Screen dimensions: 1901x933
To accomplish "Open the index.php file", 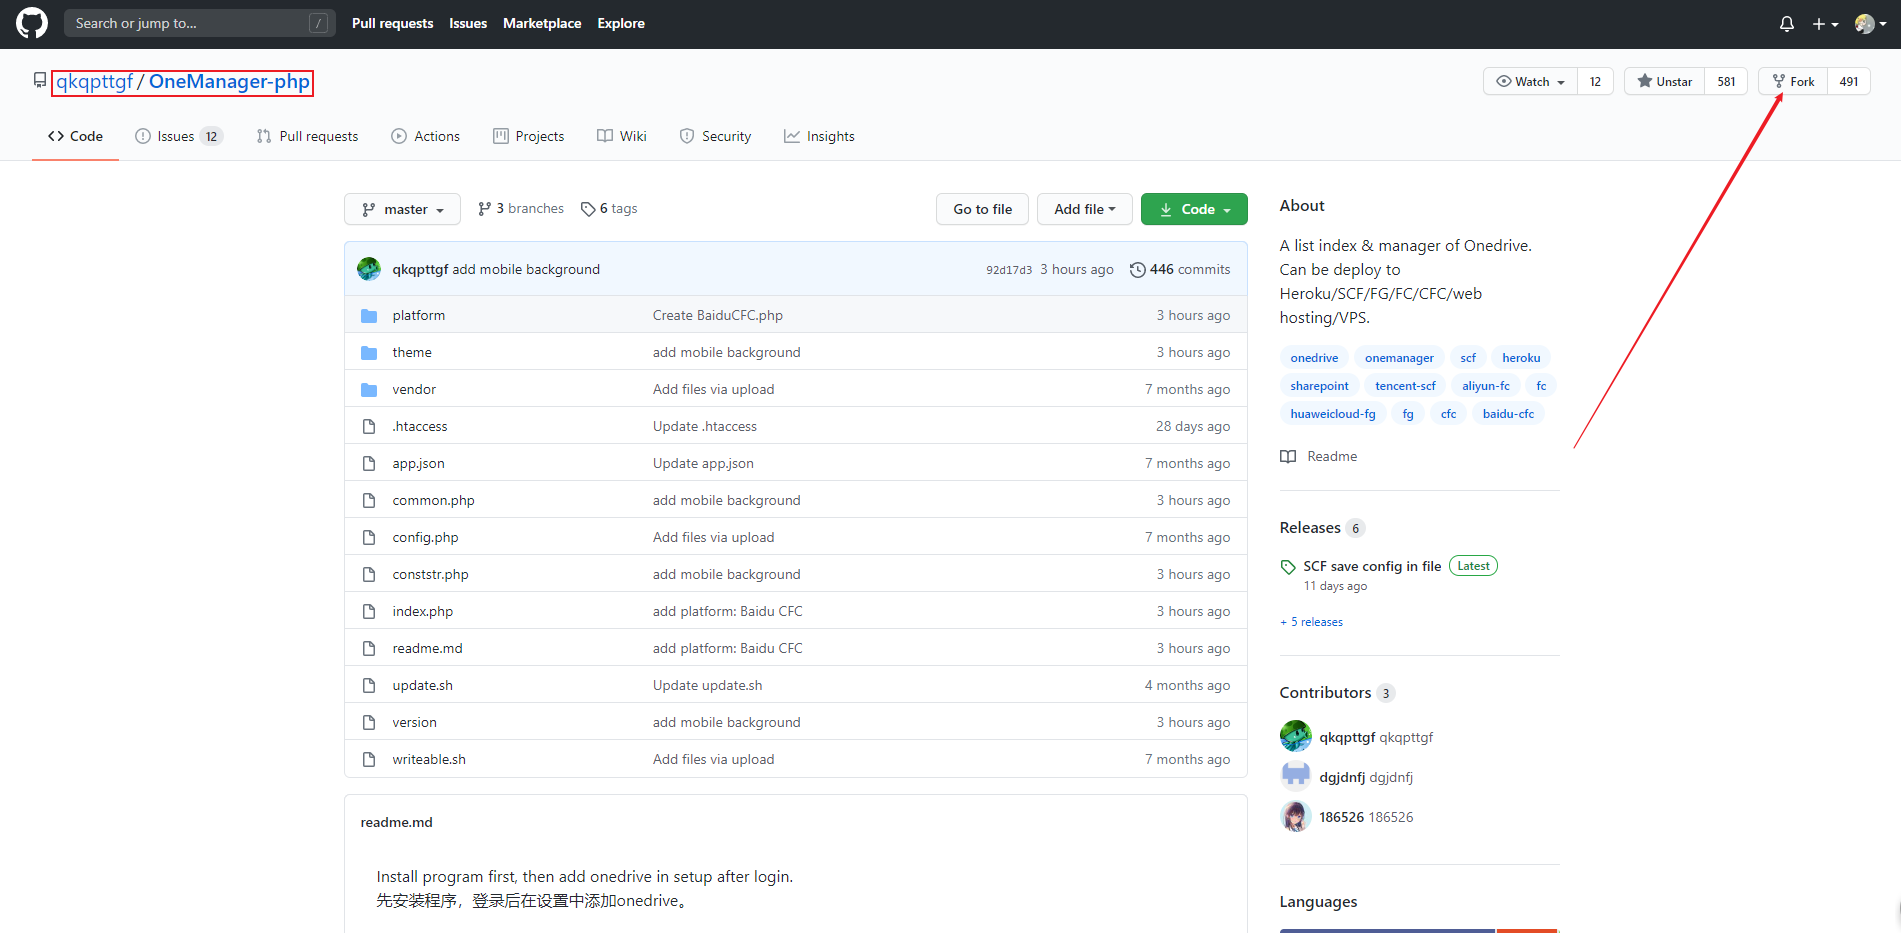I will tap(423, 611).
